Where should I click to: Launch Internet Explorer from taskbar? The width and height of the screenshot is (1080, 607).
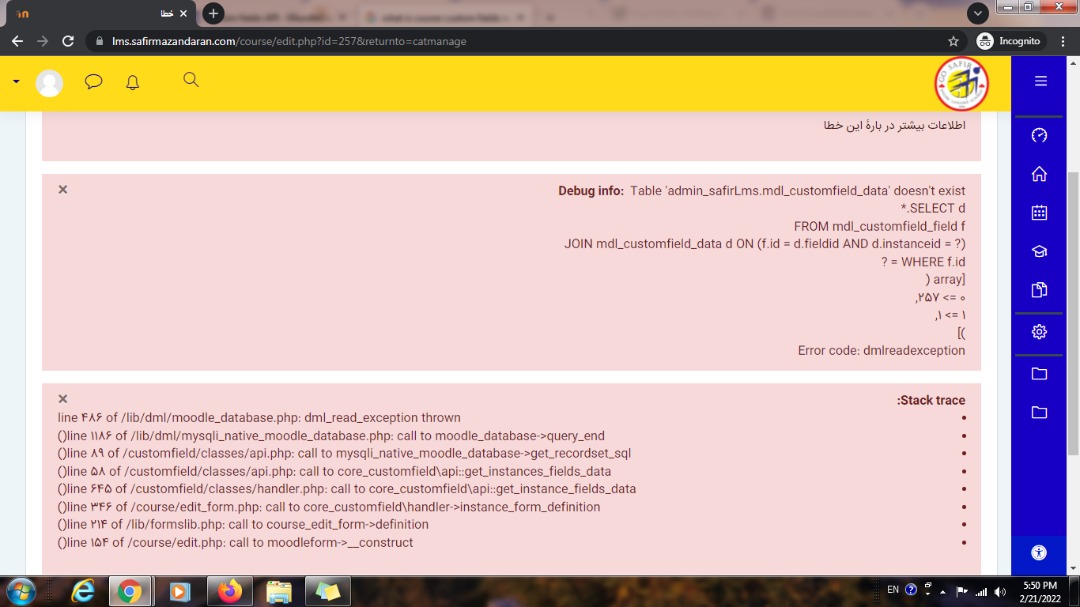(x=83, y=591)
